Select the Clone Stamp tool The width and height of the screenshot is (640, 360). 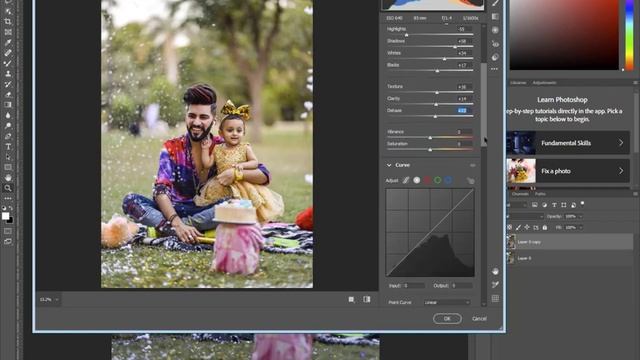tap(8, 74)
